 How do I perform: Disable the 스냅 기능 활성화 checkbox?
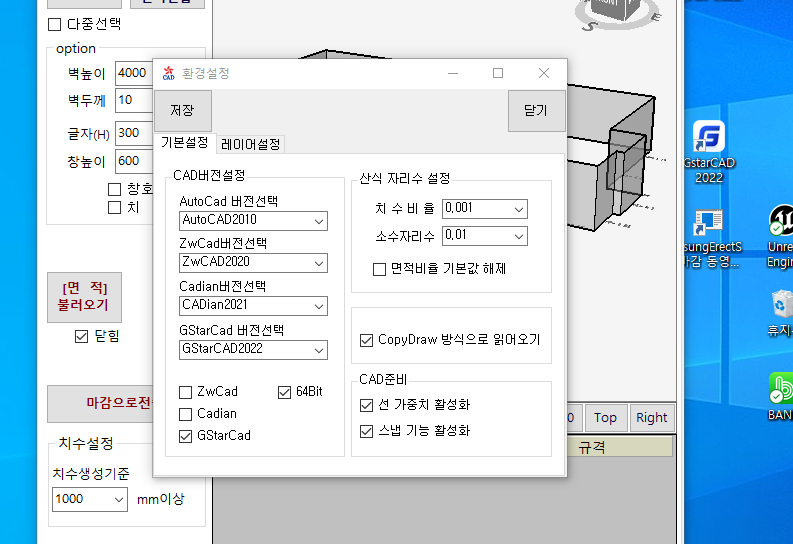click(x=366, y=431)
